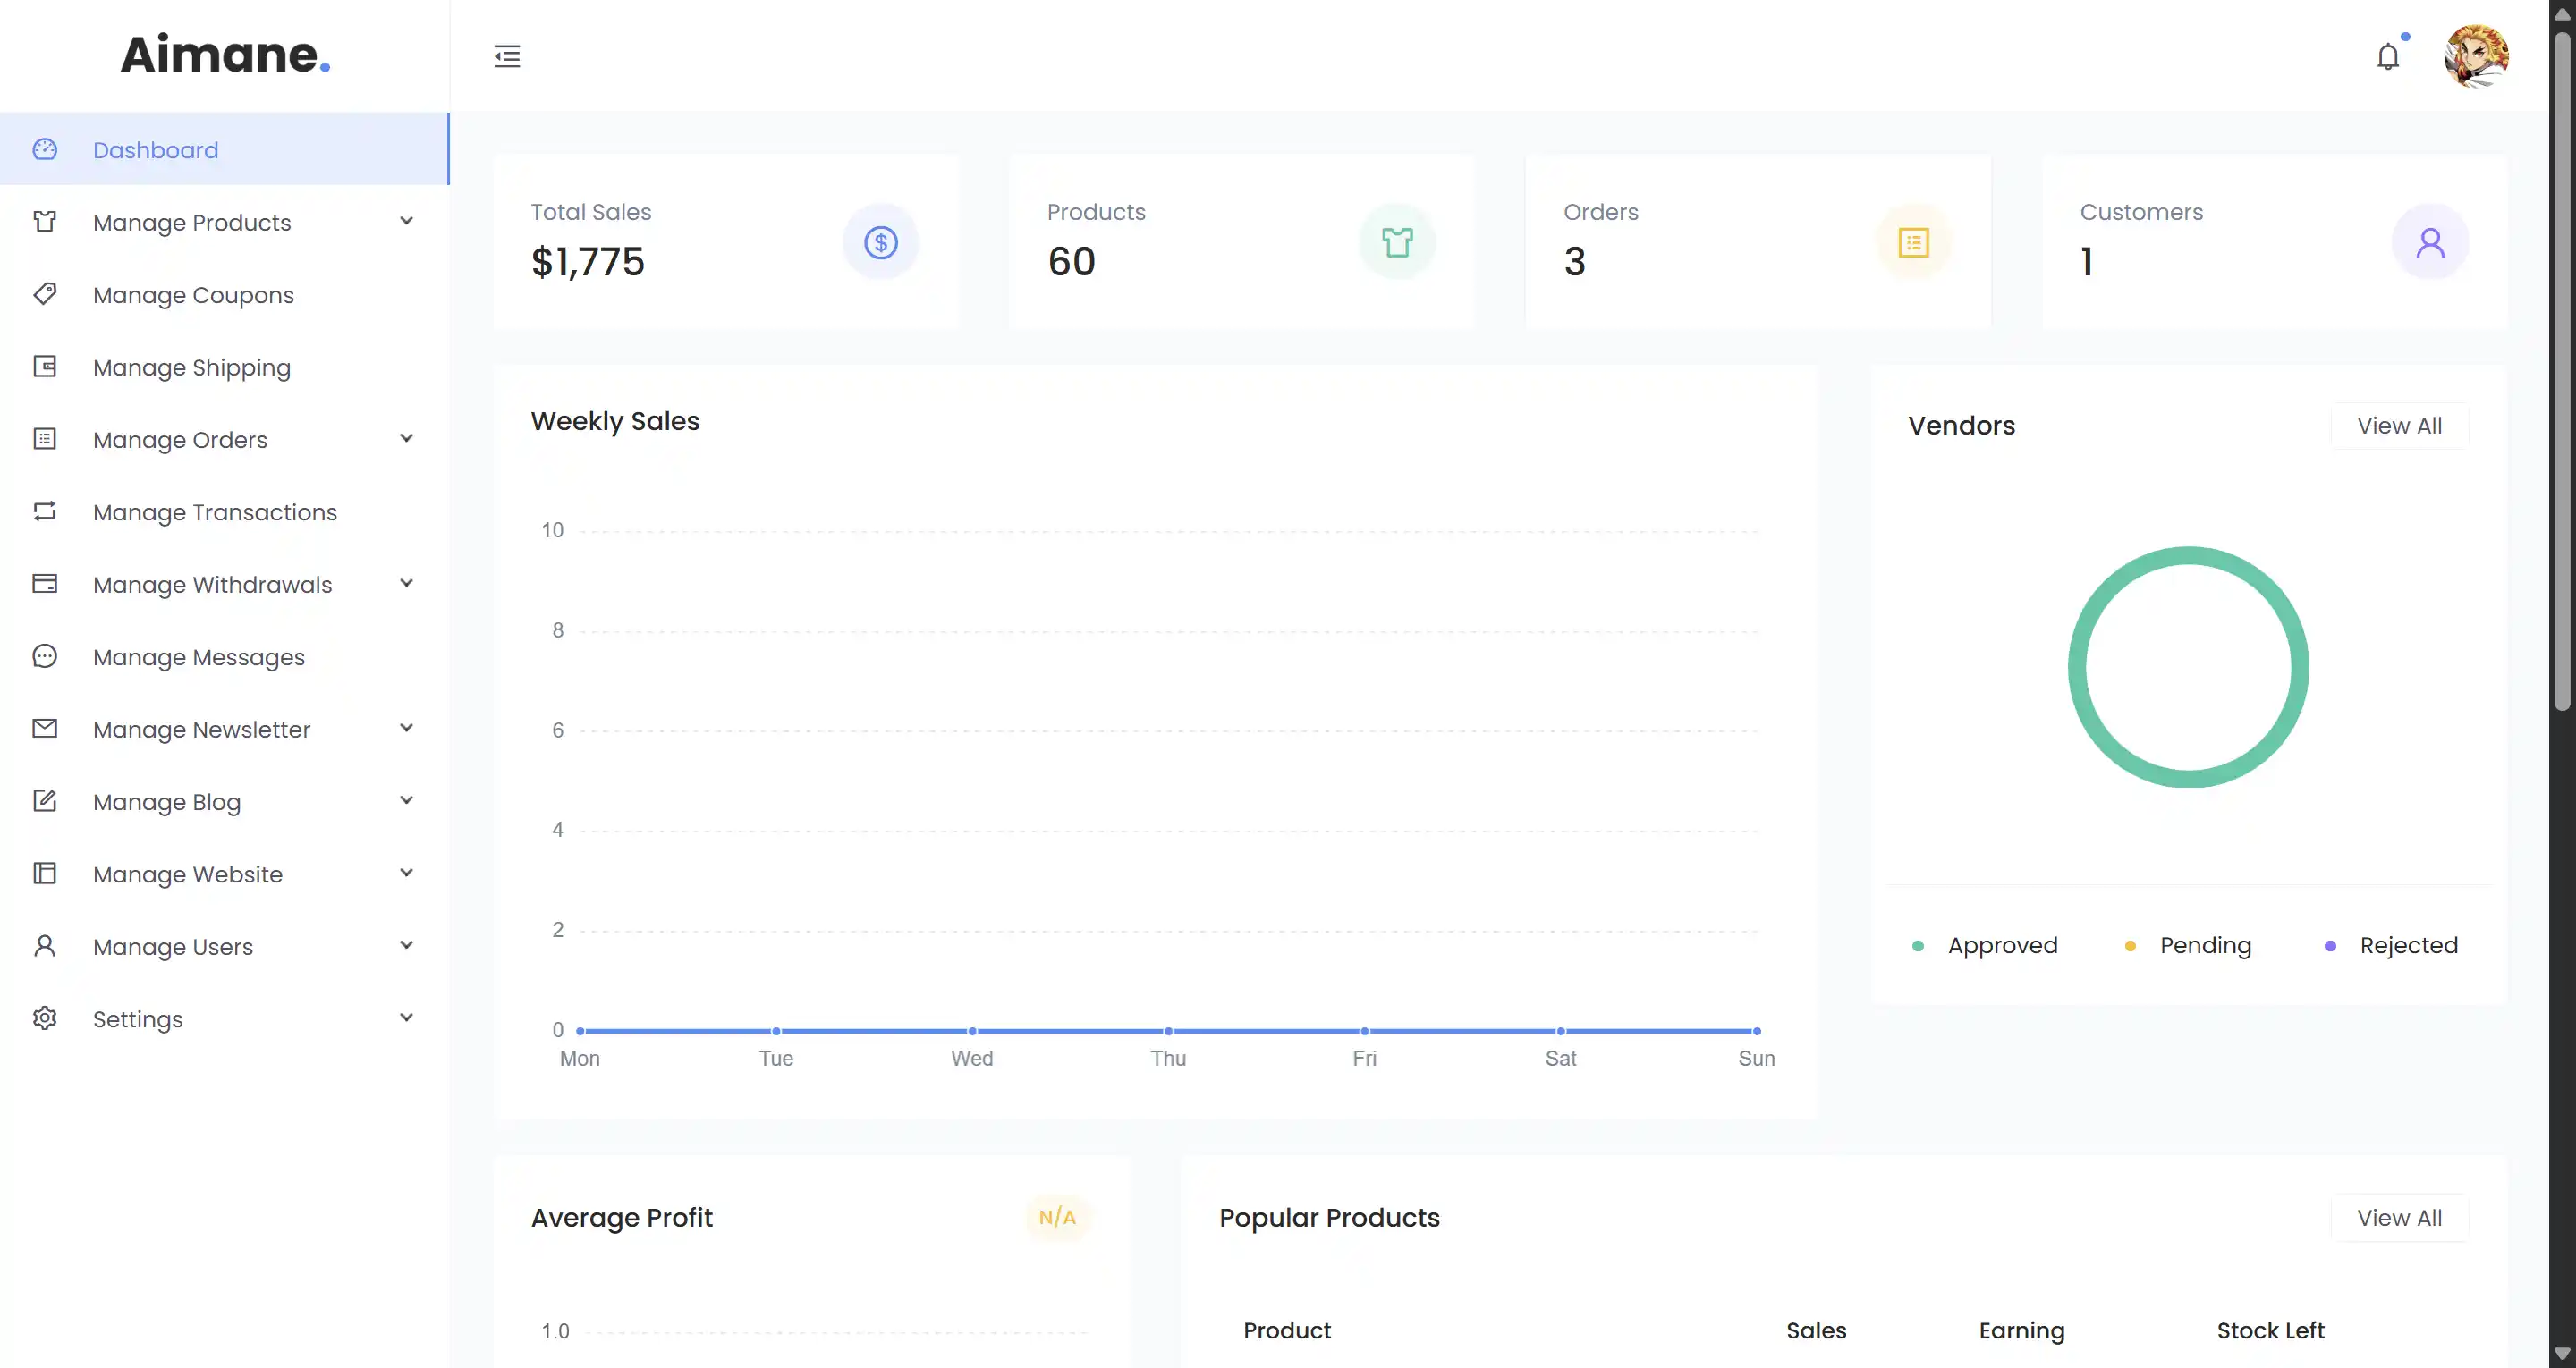2576x1368 pixels.
Task: Click the Total Sales dollar icon
Action: coord(880,242)
